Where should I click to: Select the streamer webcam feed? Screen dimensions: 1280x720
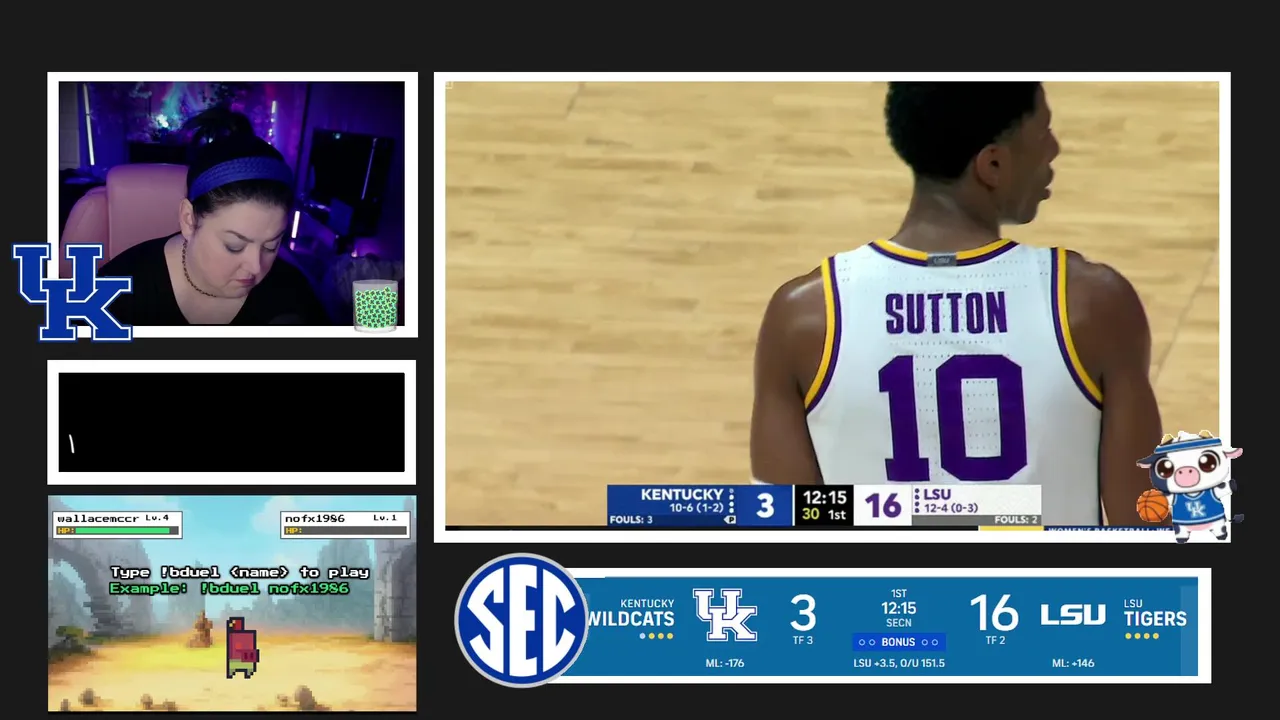point(232,204)
